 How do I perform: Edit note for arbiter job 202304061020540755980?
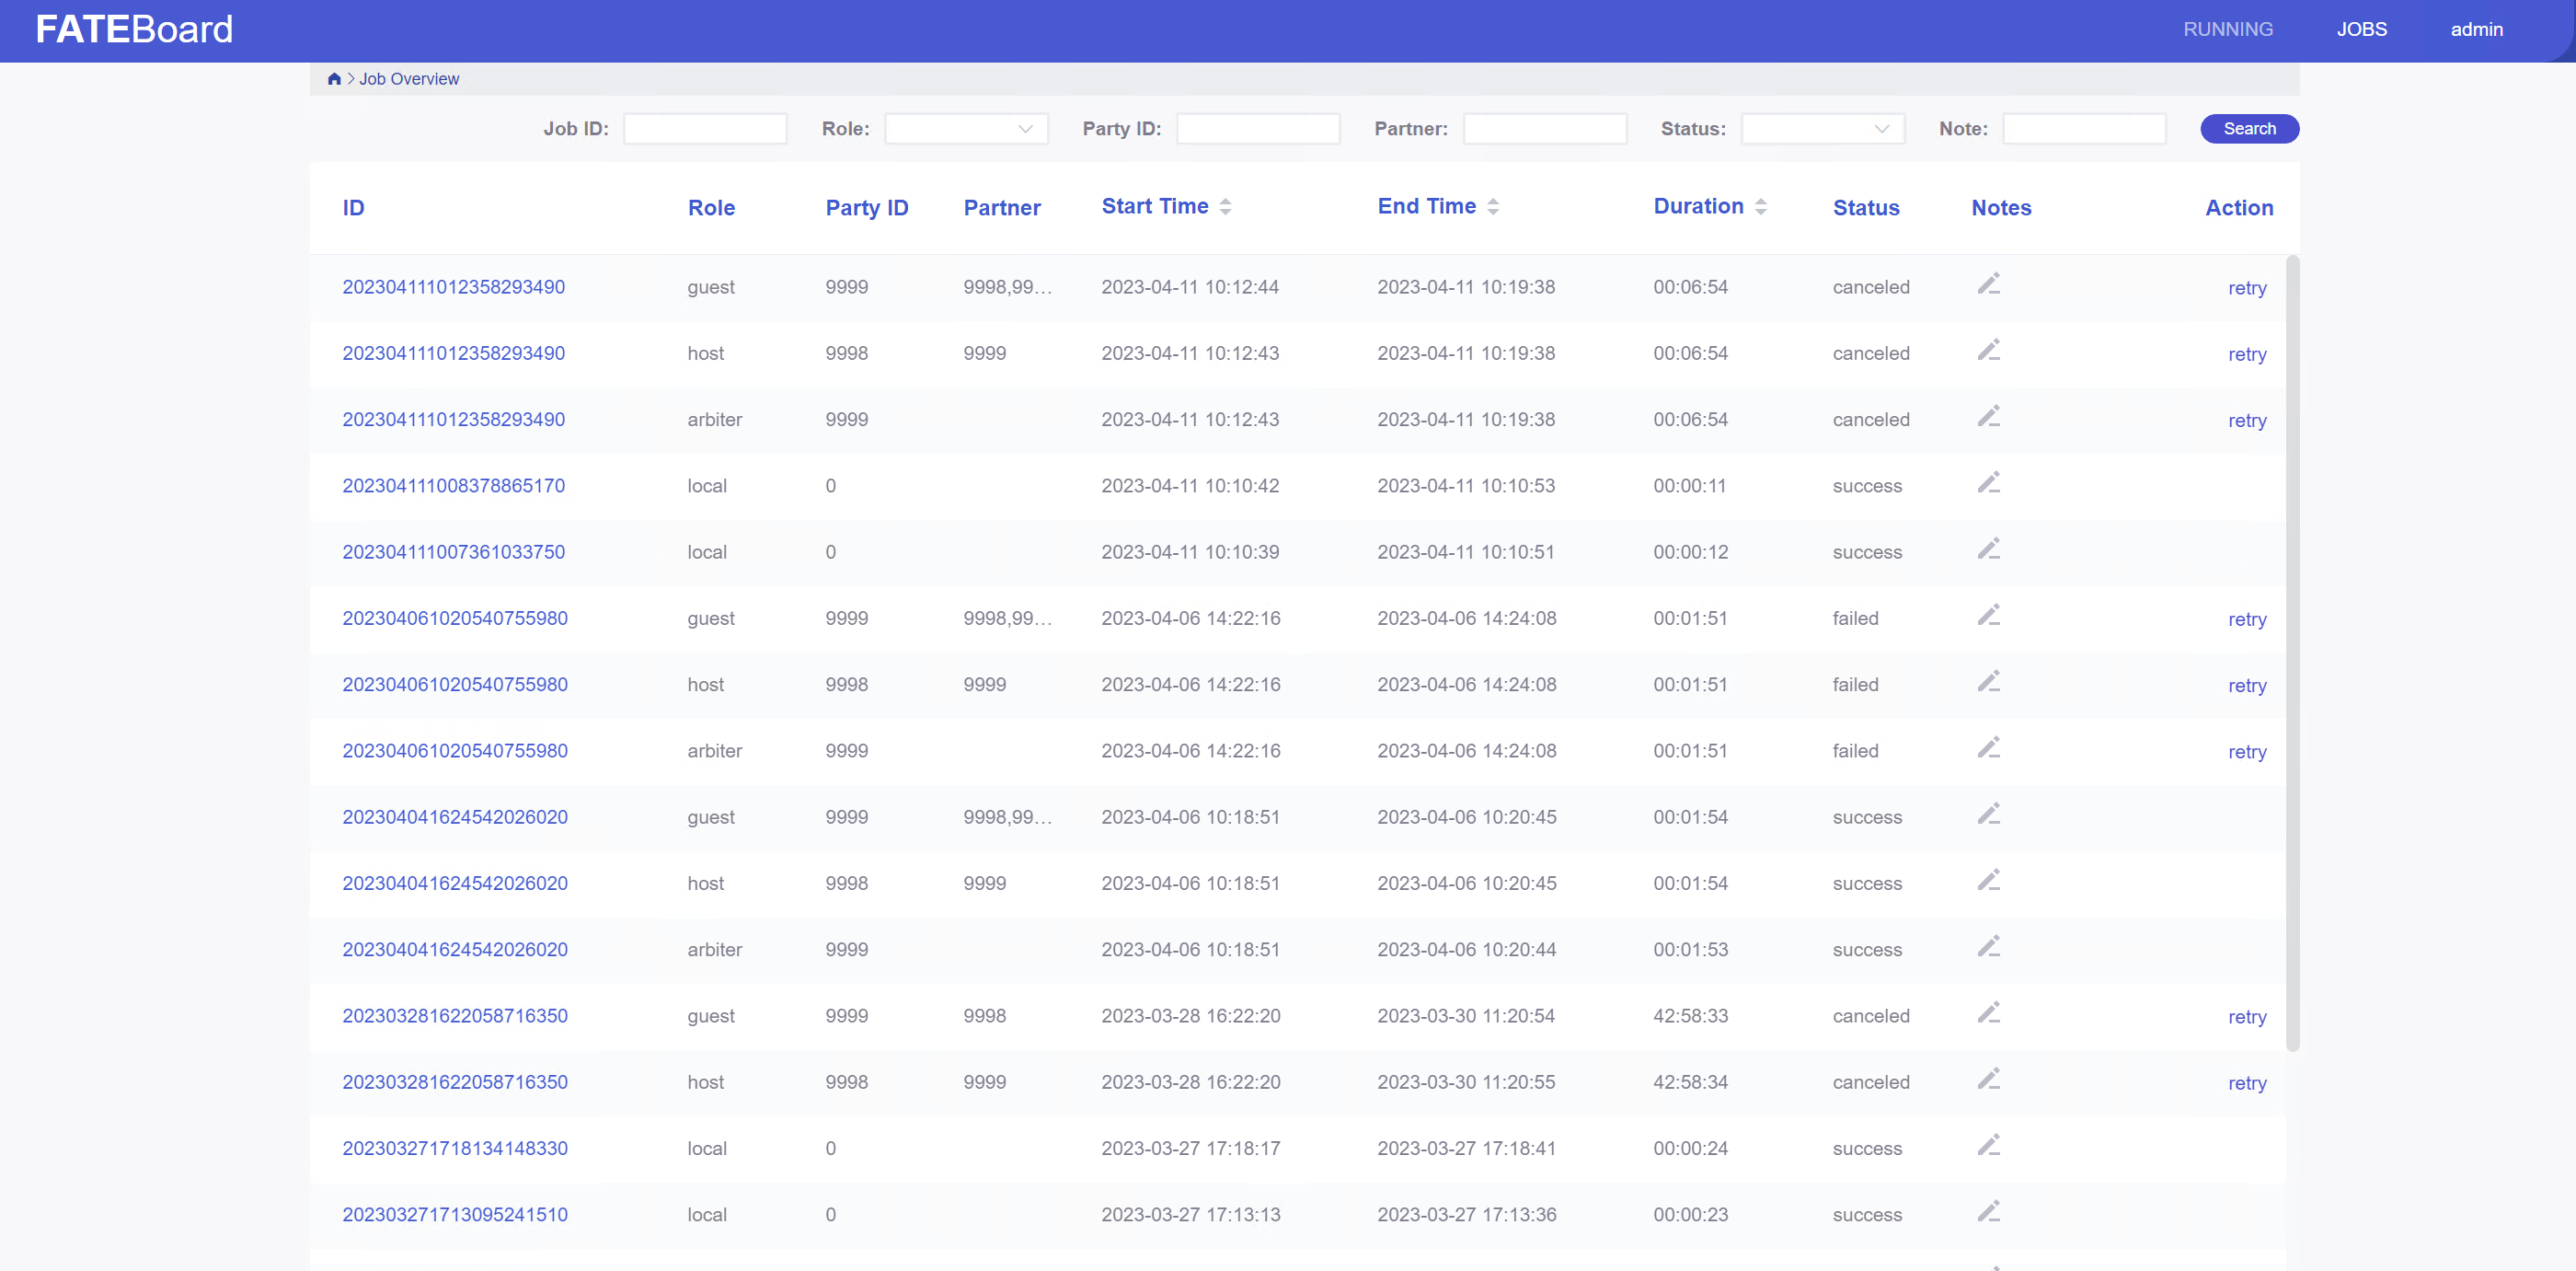[x=1989, y=749]
